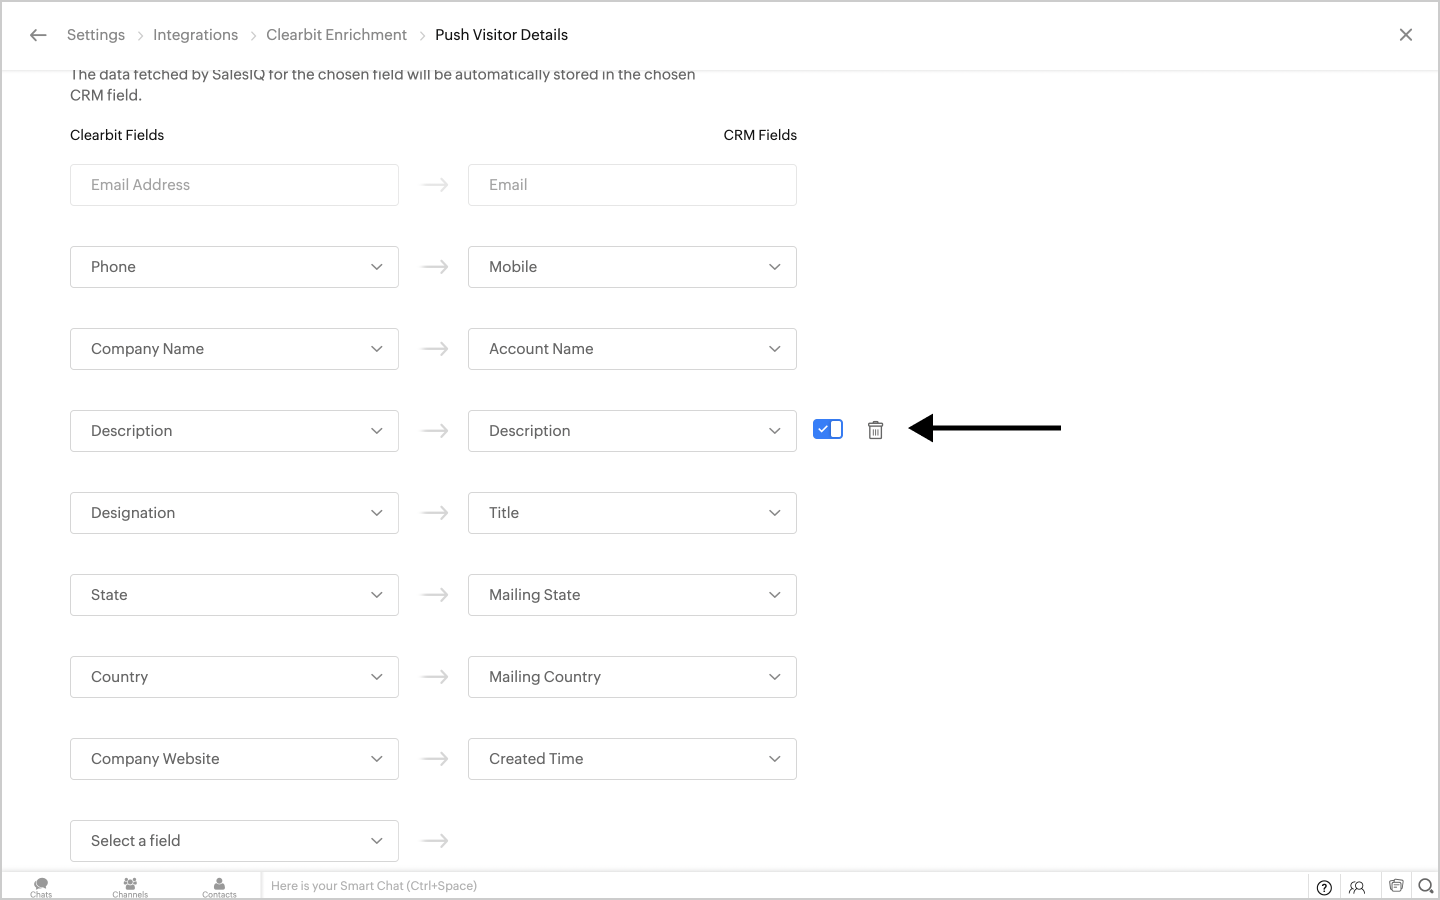The width and height of the screenshot is (1440, 900).
Task: Expand the Company Name field dropdown
Action: pos(234,349)
